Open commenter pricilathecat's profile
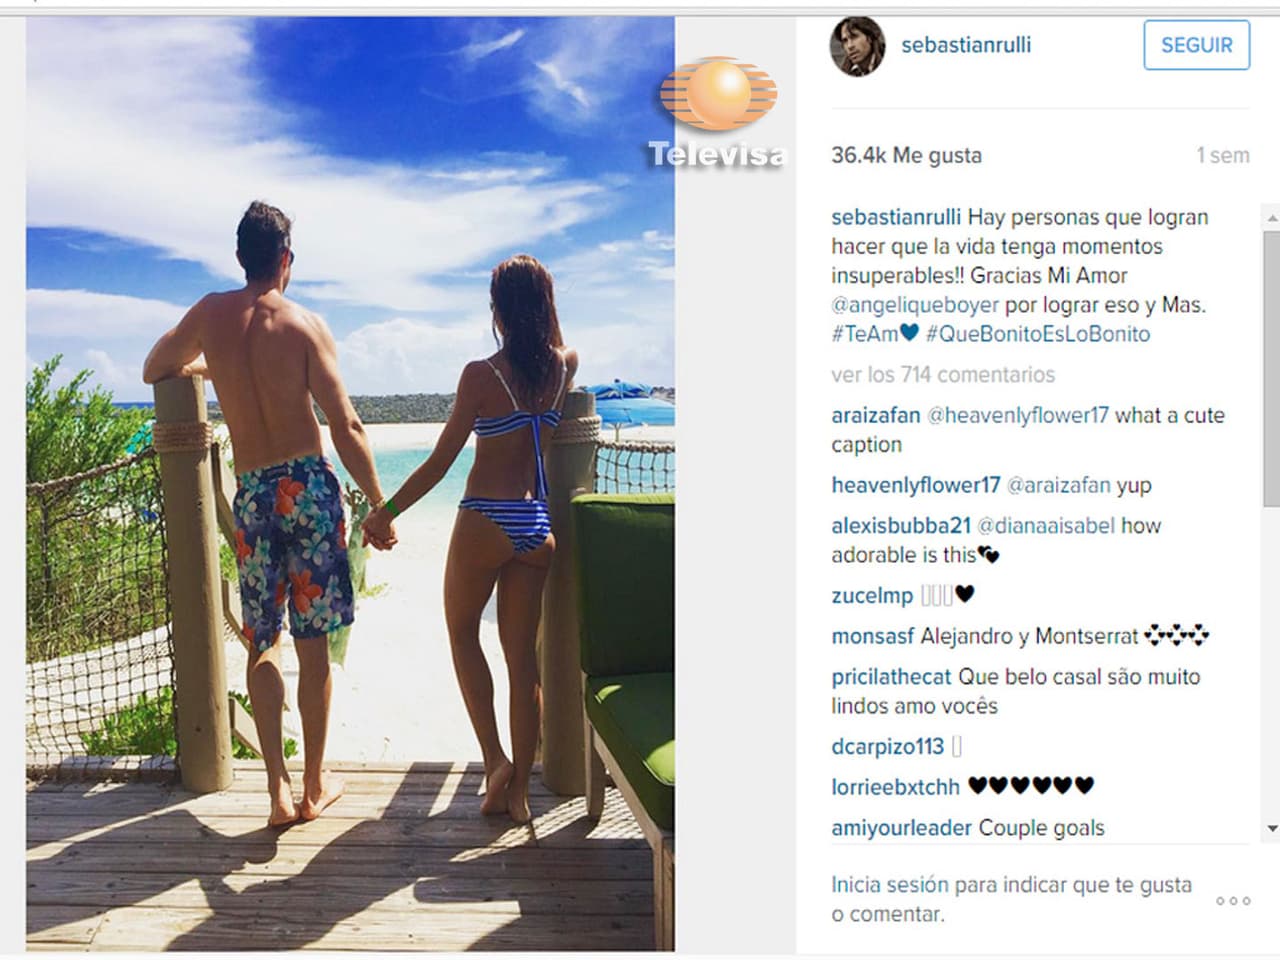Screen dimensions: 1280x960 click(891, 677)
